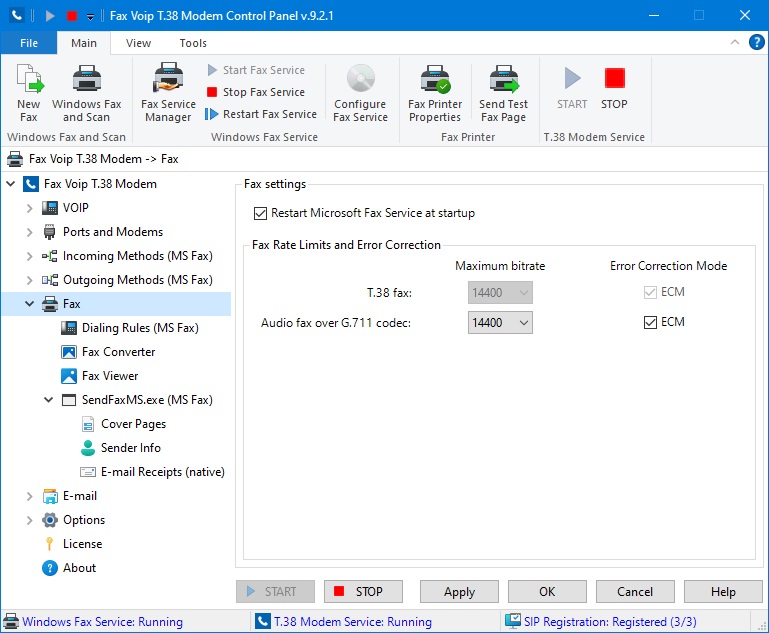Click T.38 Modem Service: Running status

click(353, 622)
